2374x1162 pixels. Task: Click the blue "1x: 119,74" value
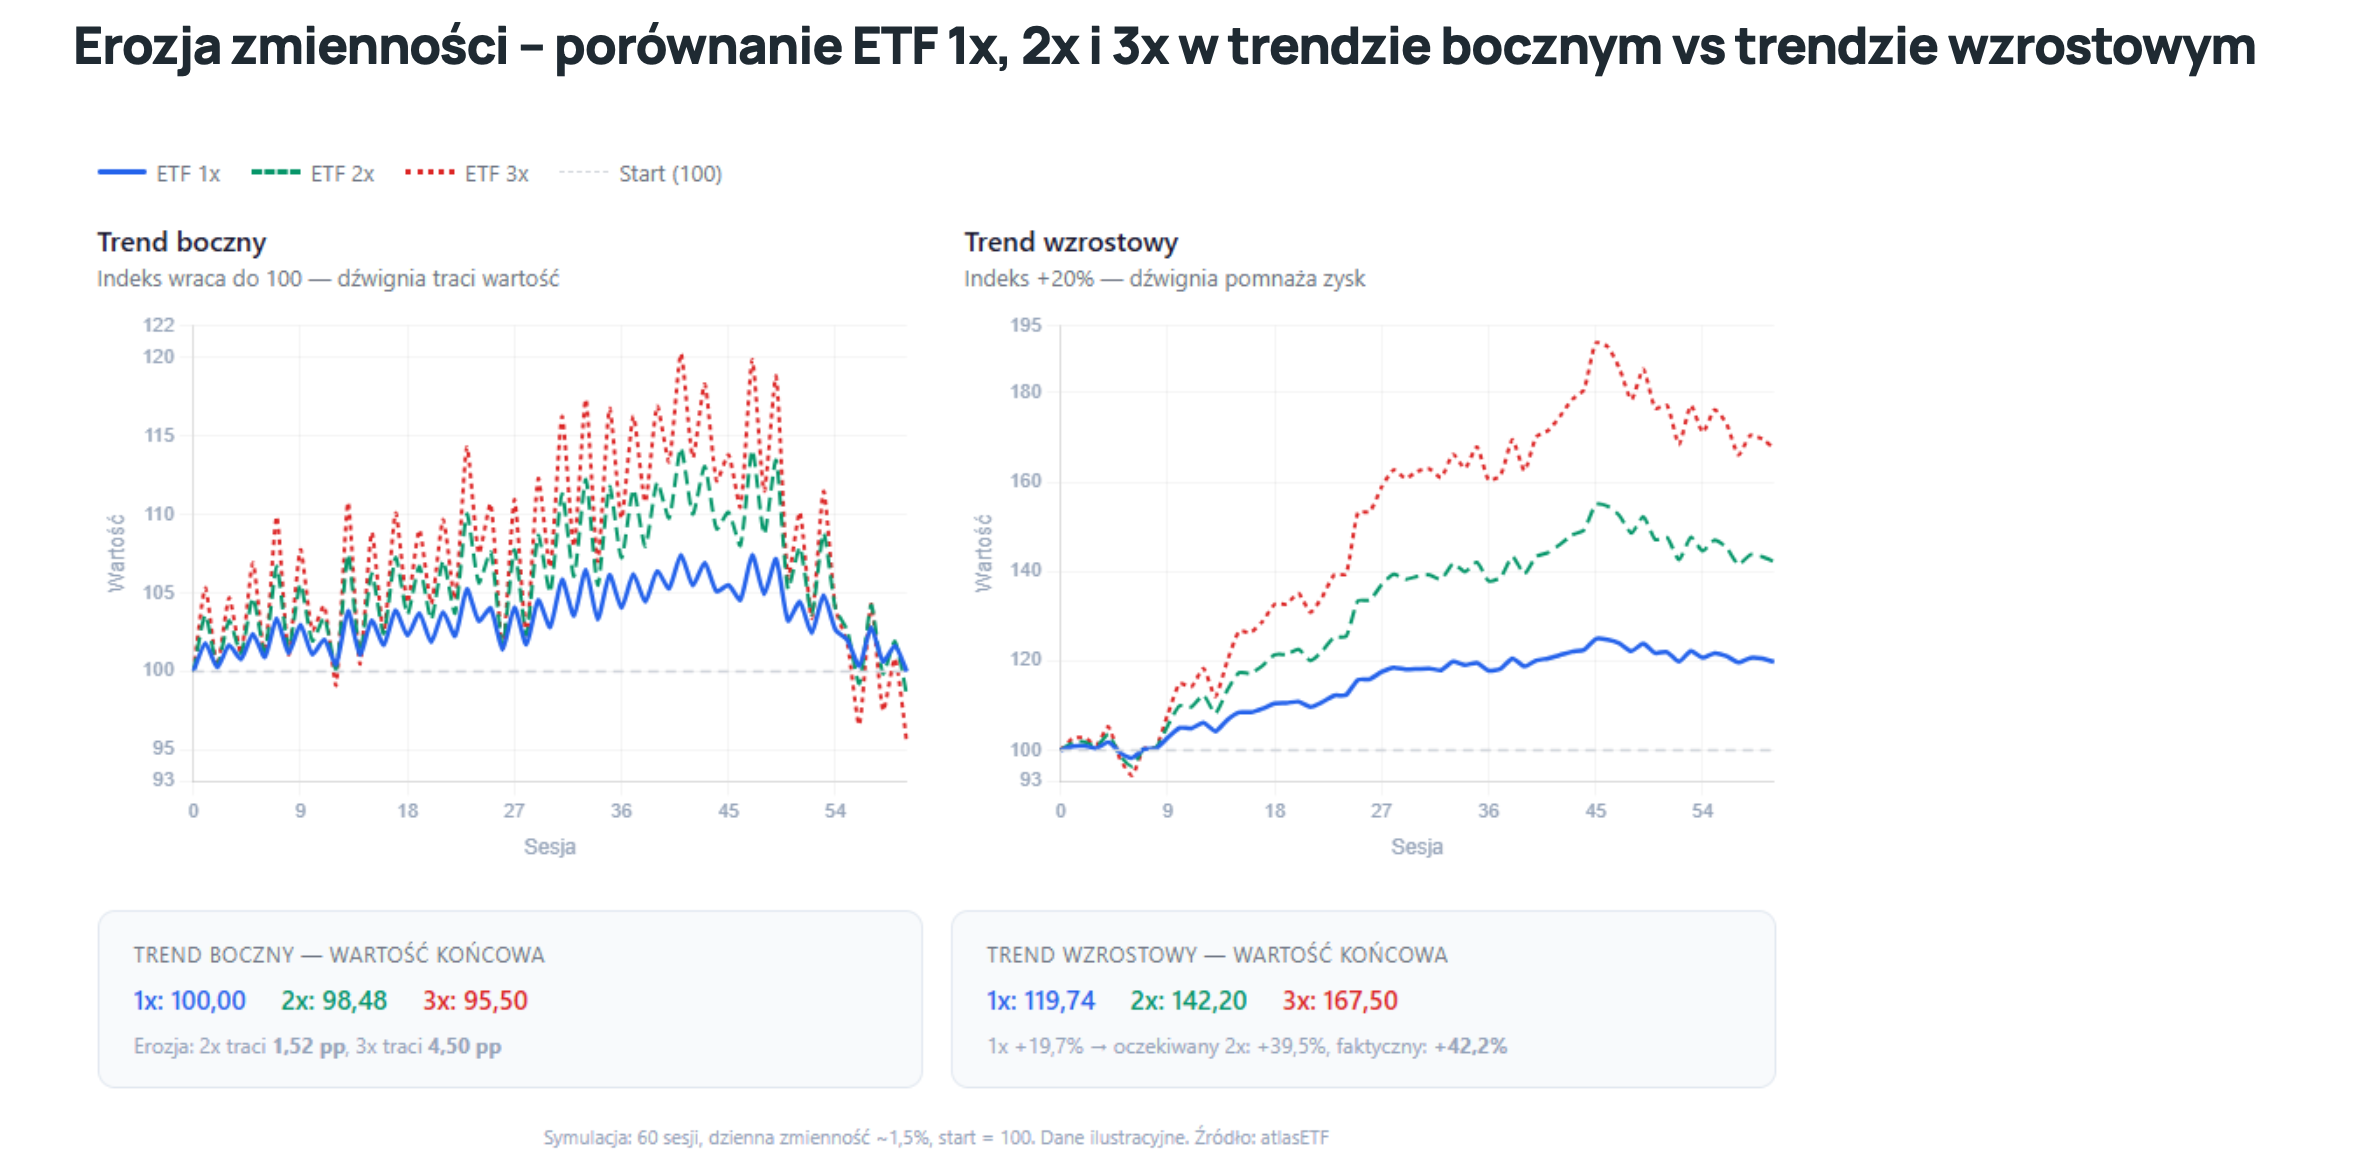click(x=1040, y=1000)
